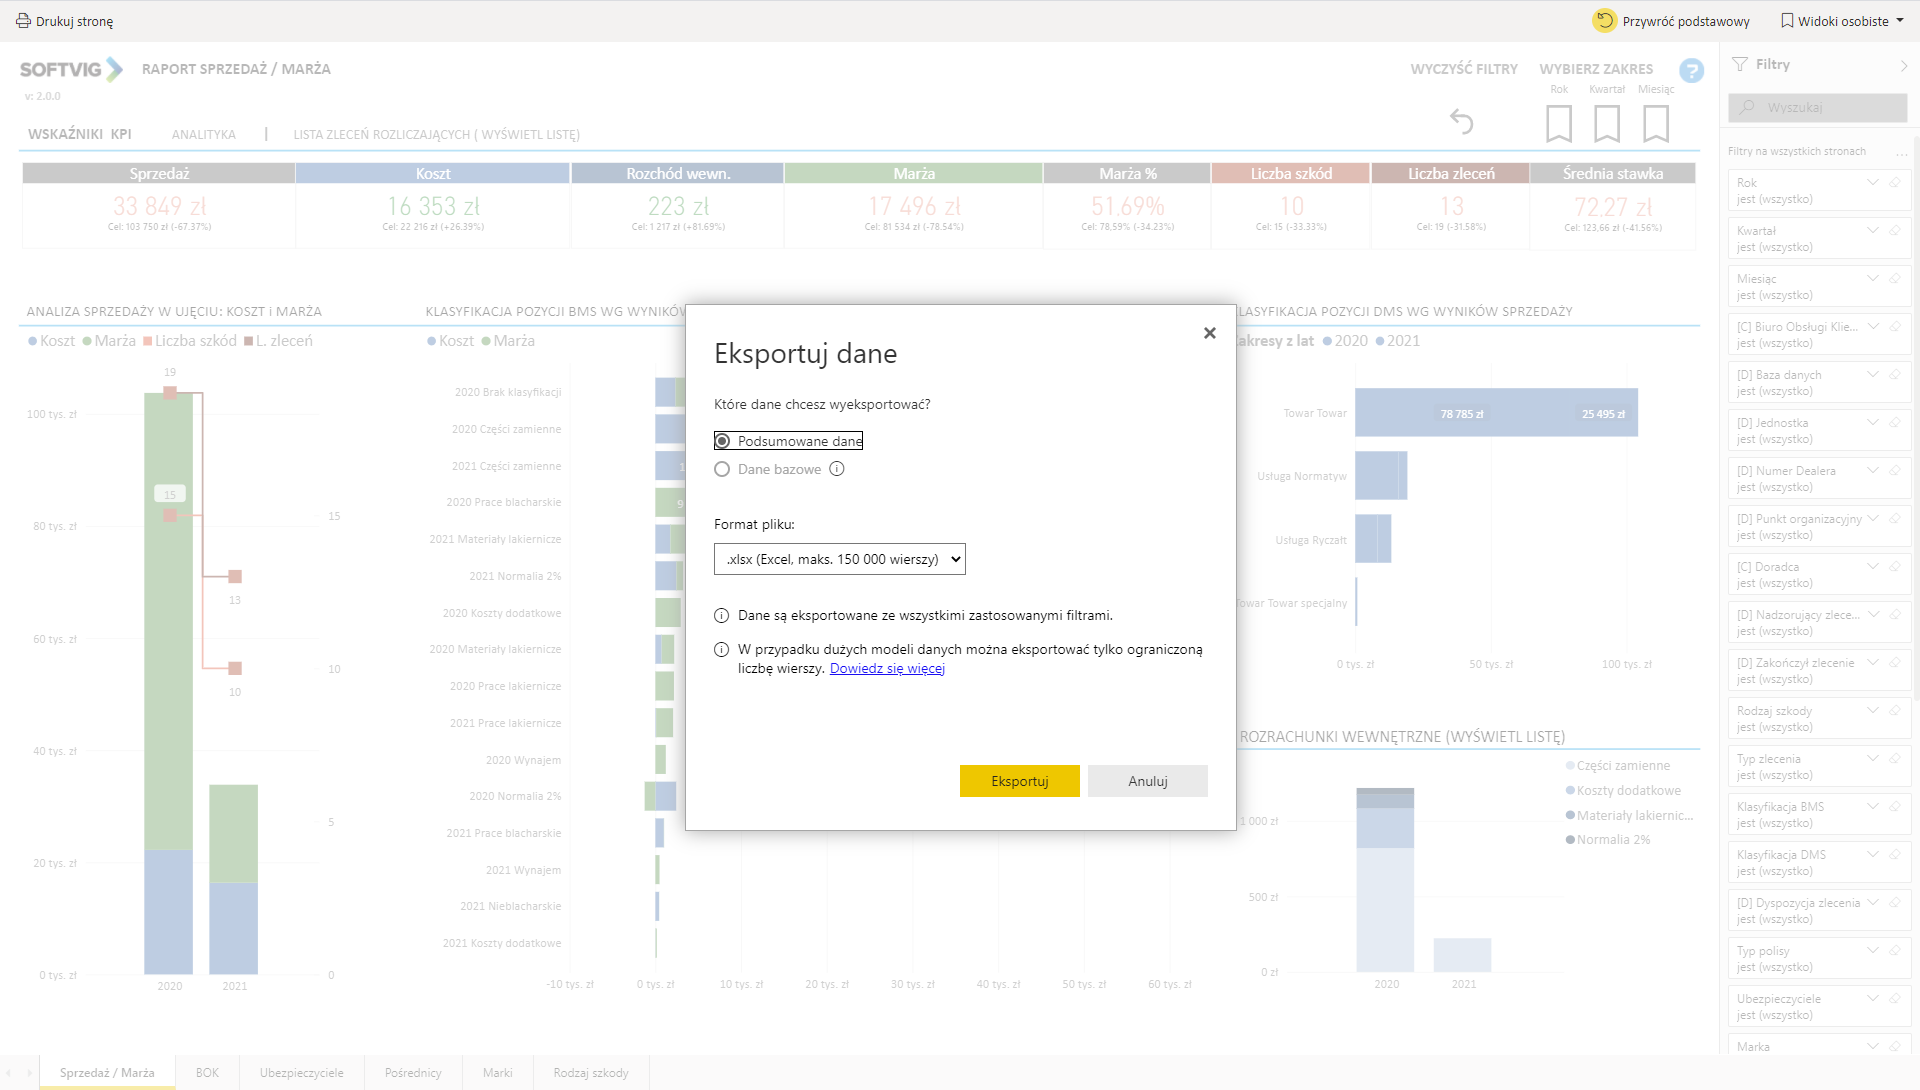Image resolution: width=1920 pixels, height=1090 pixels.
Task: Click the Rok bookmark icon
Action: (x=1558, y=124)
